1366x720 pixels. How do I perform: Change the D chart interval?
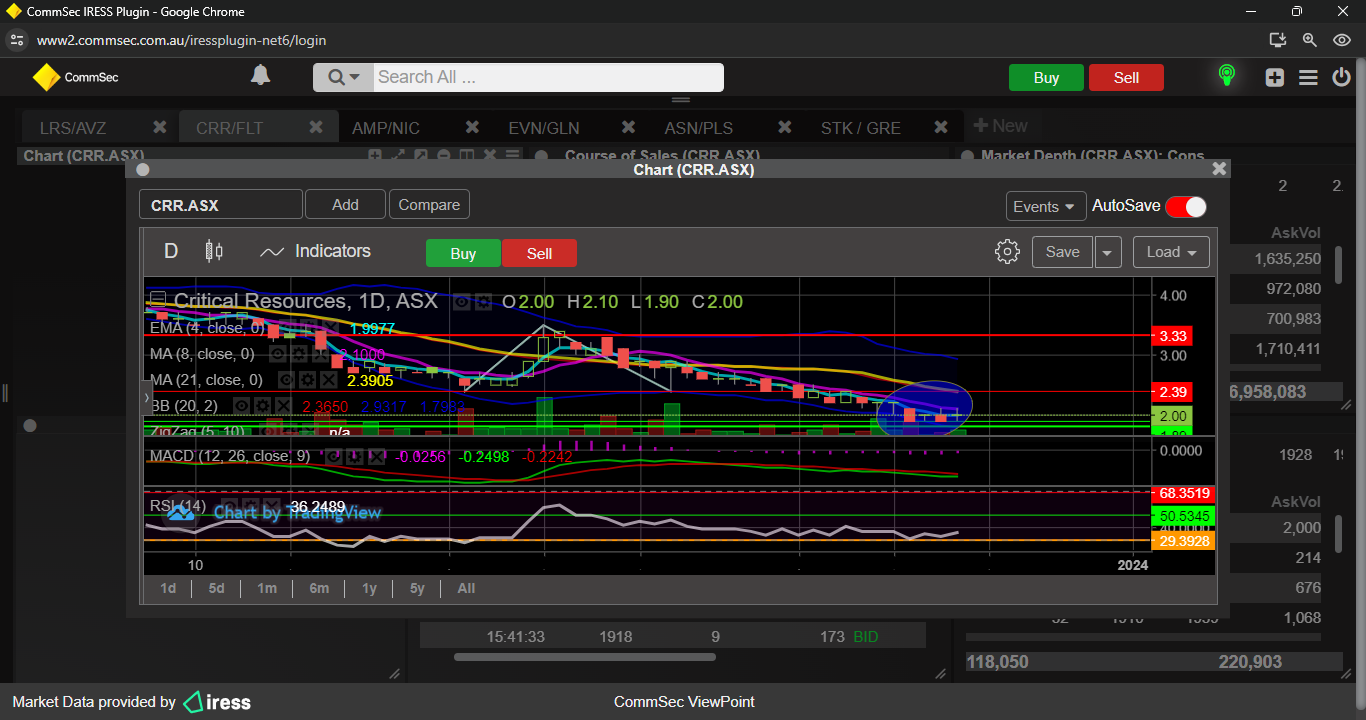tap(171, 251)
